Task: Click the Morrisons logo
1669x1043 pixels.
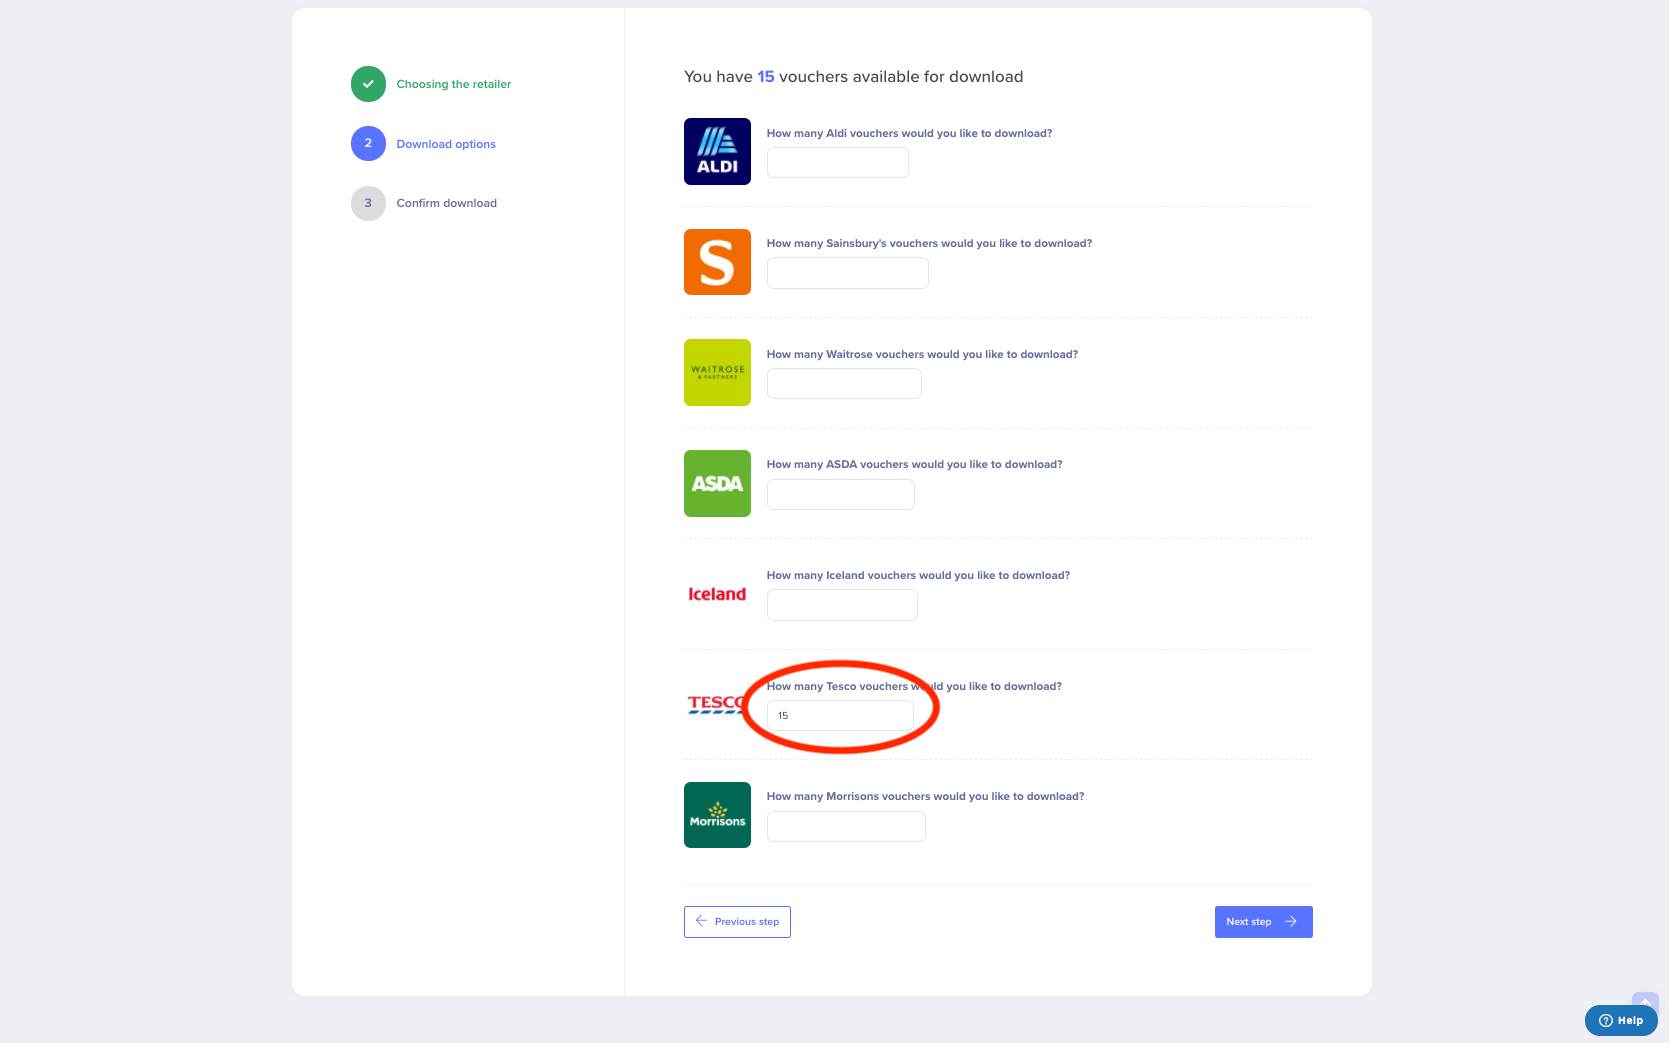Action: pyautogui.click(x=717, y=815)
